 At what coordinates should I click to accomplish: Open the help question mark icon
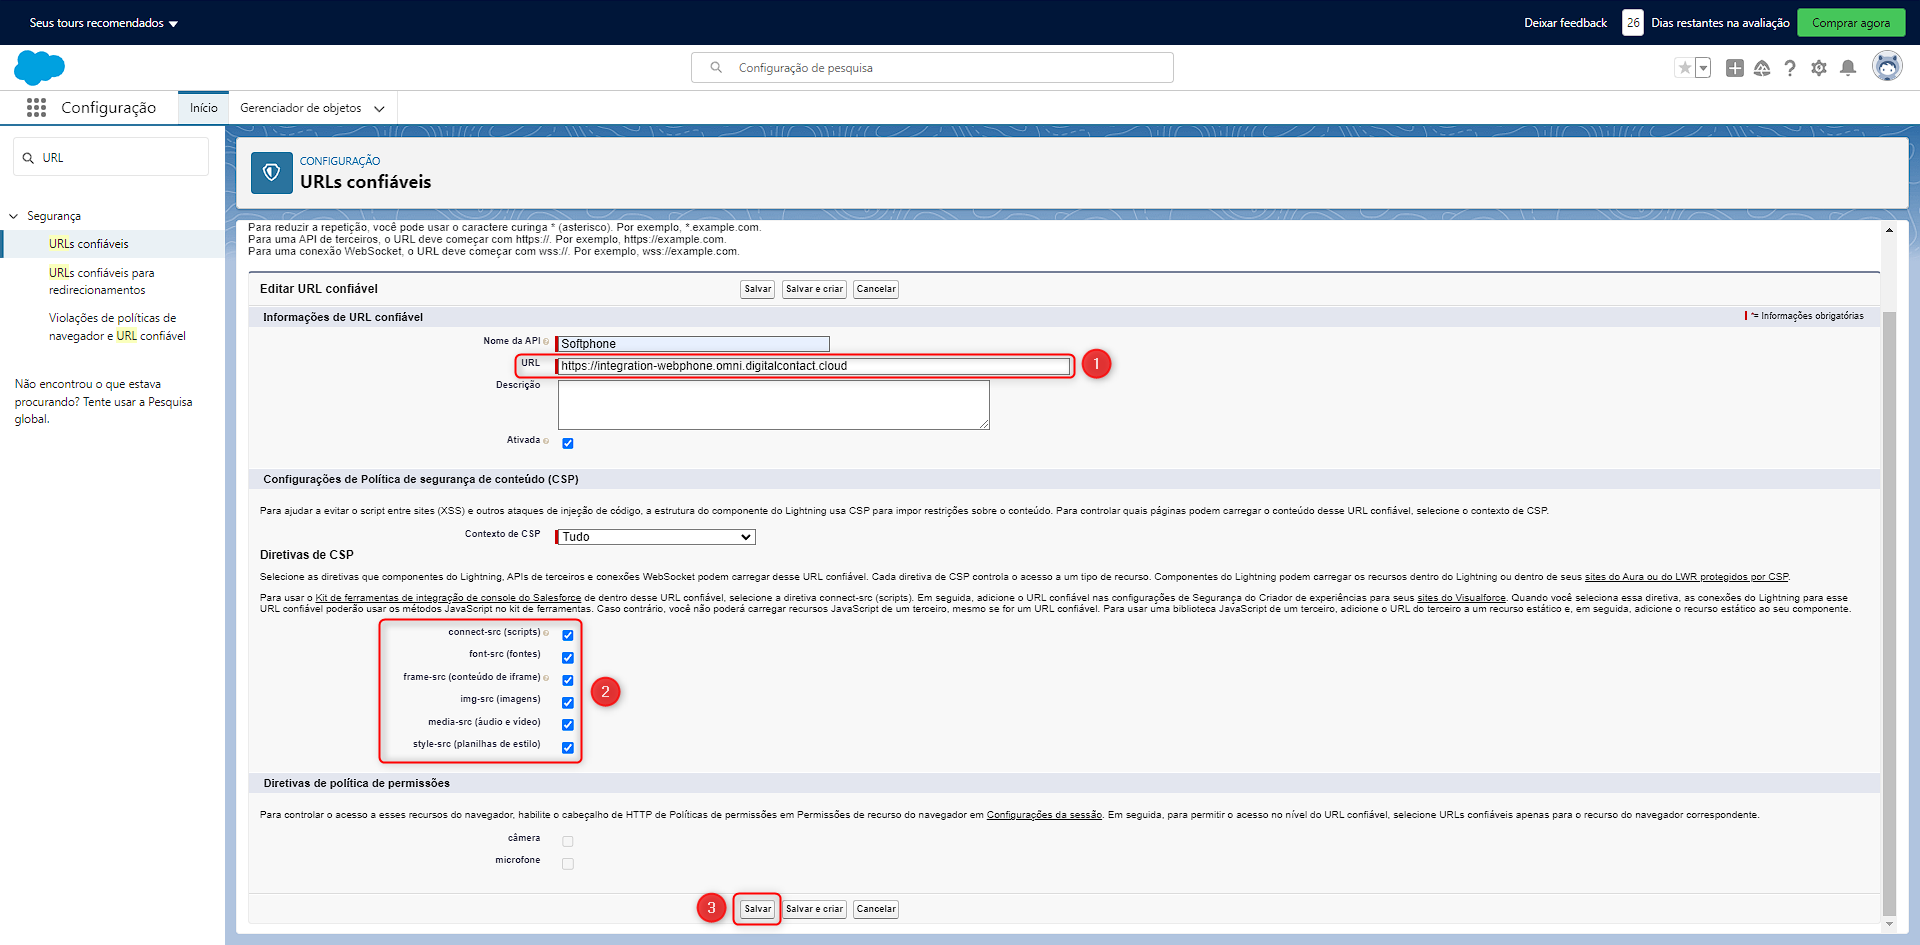click(1790, 68)
